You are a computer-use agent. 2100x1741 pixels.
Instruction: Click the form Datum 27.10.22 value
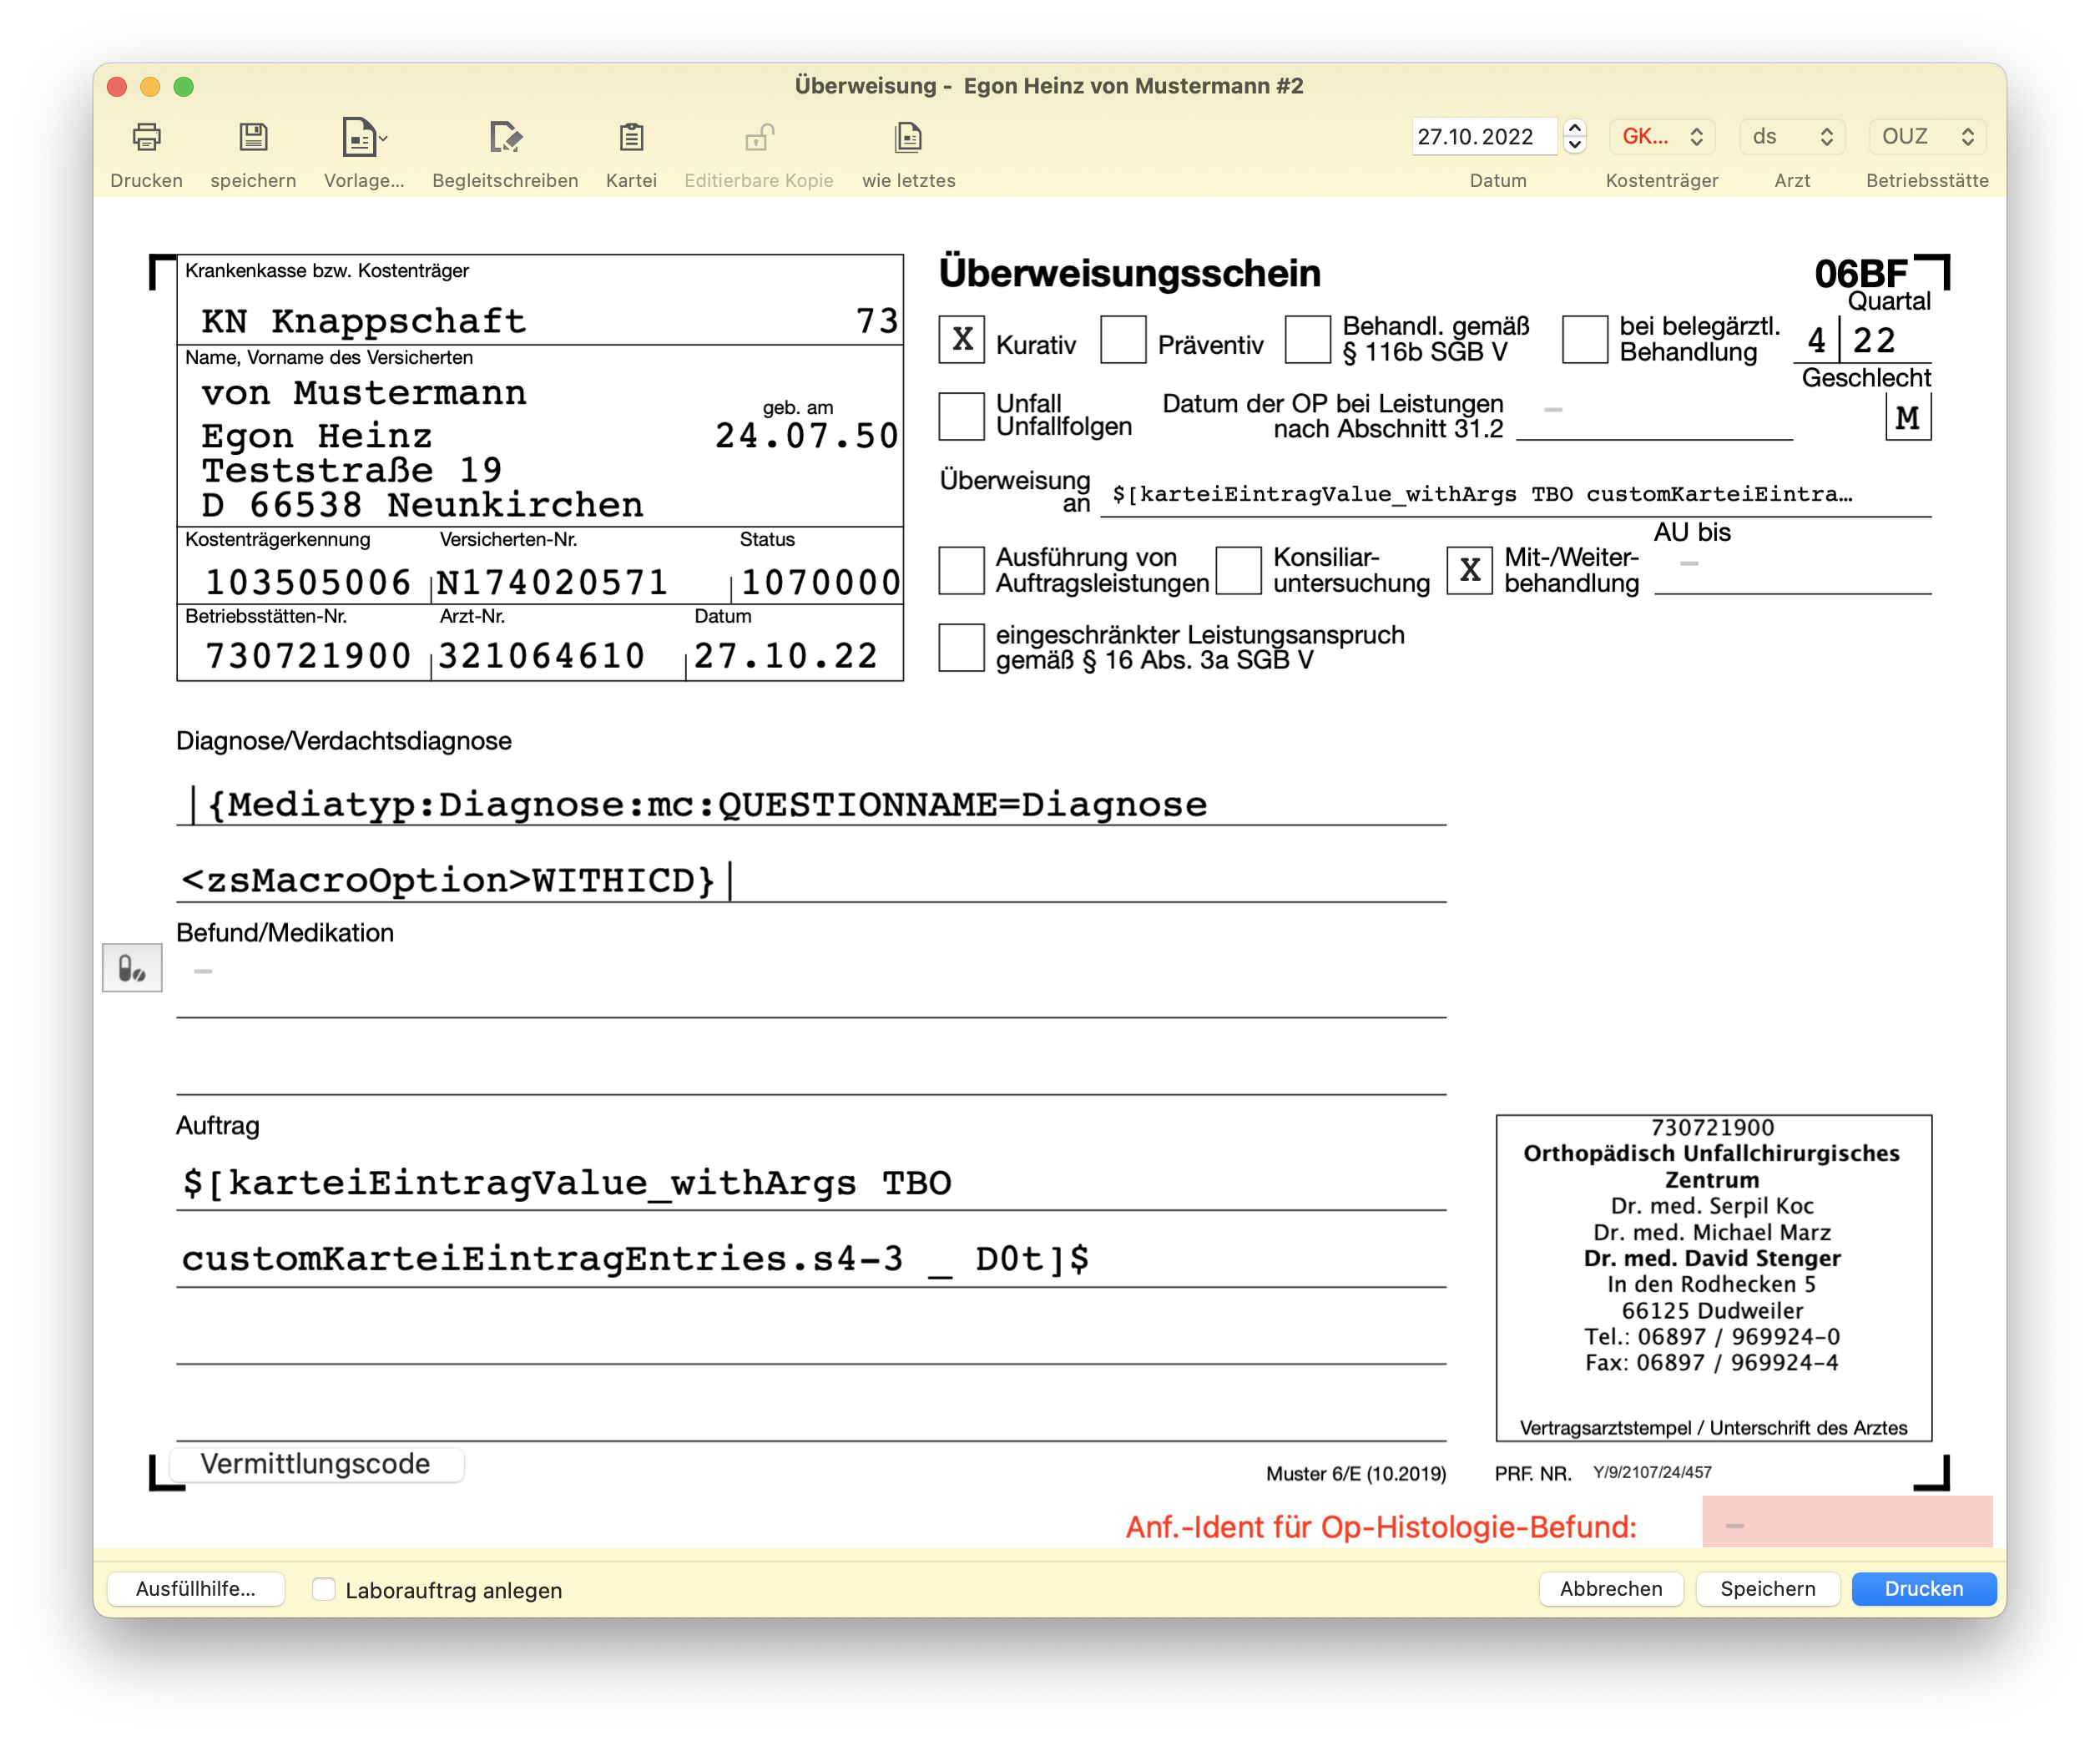786,656
